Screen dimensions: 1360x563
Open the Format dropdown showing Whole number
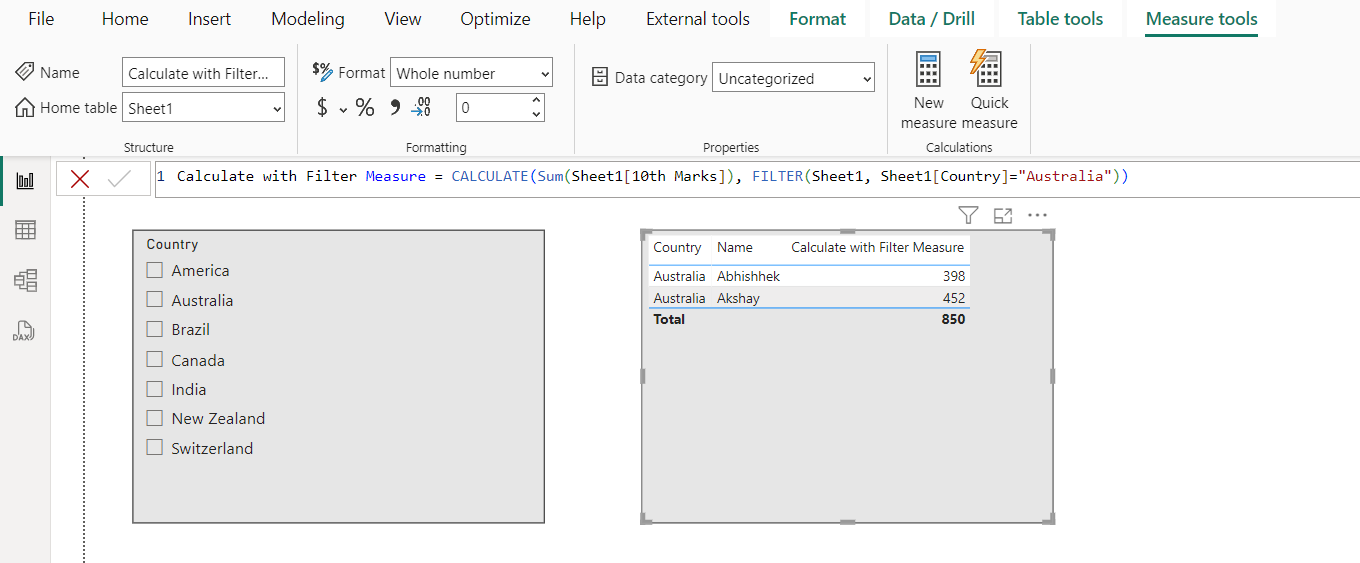pos(471,73)
